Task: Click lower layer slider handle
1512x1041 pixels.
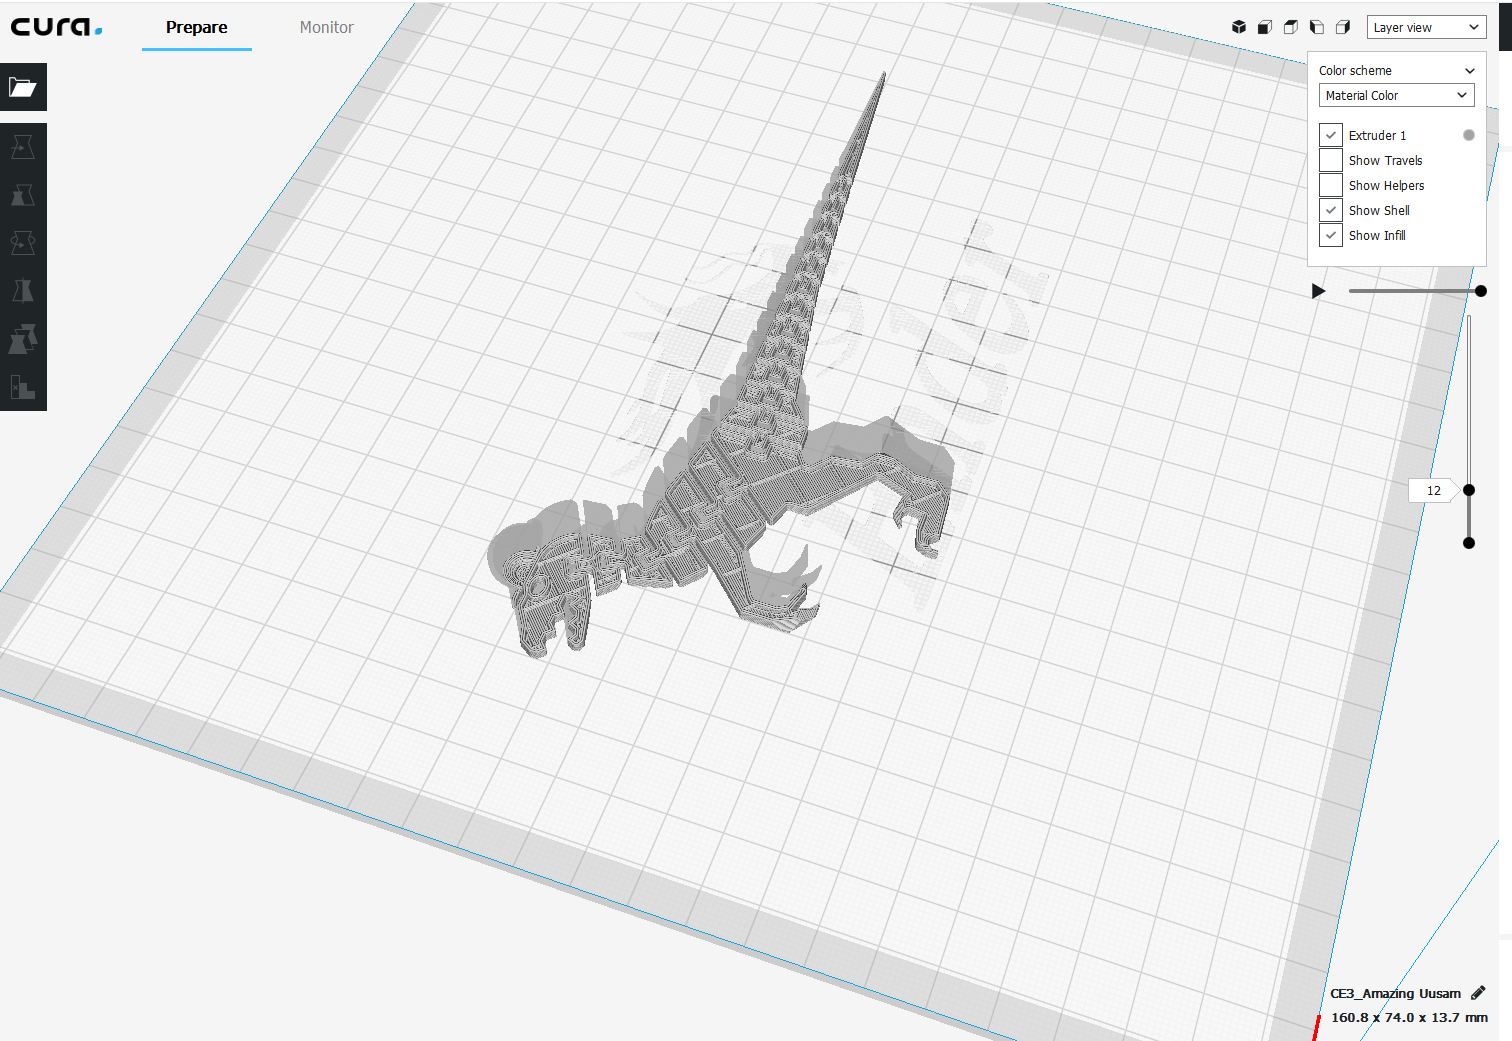Action: [1469, 543]
